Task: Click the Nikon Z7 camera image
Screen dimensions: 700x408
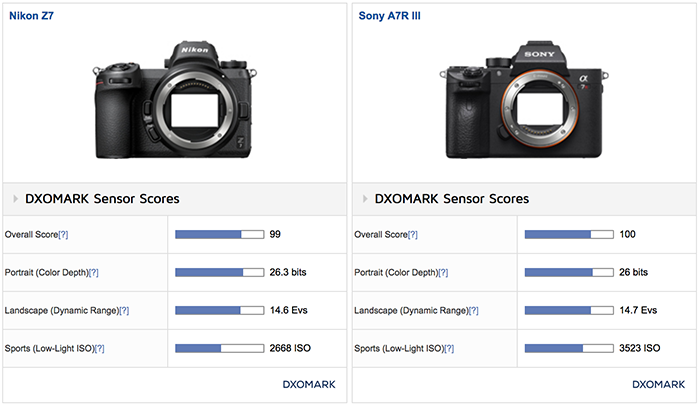Action: click(x=175, y=100)
